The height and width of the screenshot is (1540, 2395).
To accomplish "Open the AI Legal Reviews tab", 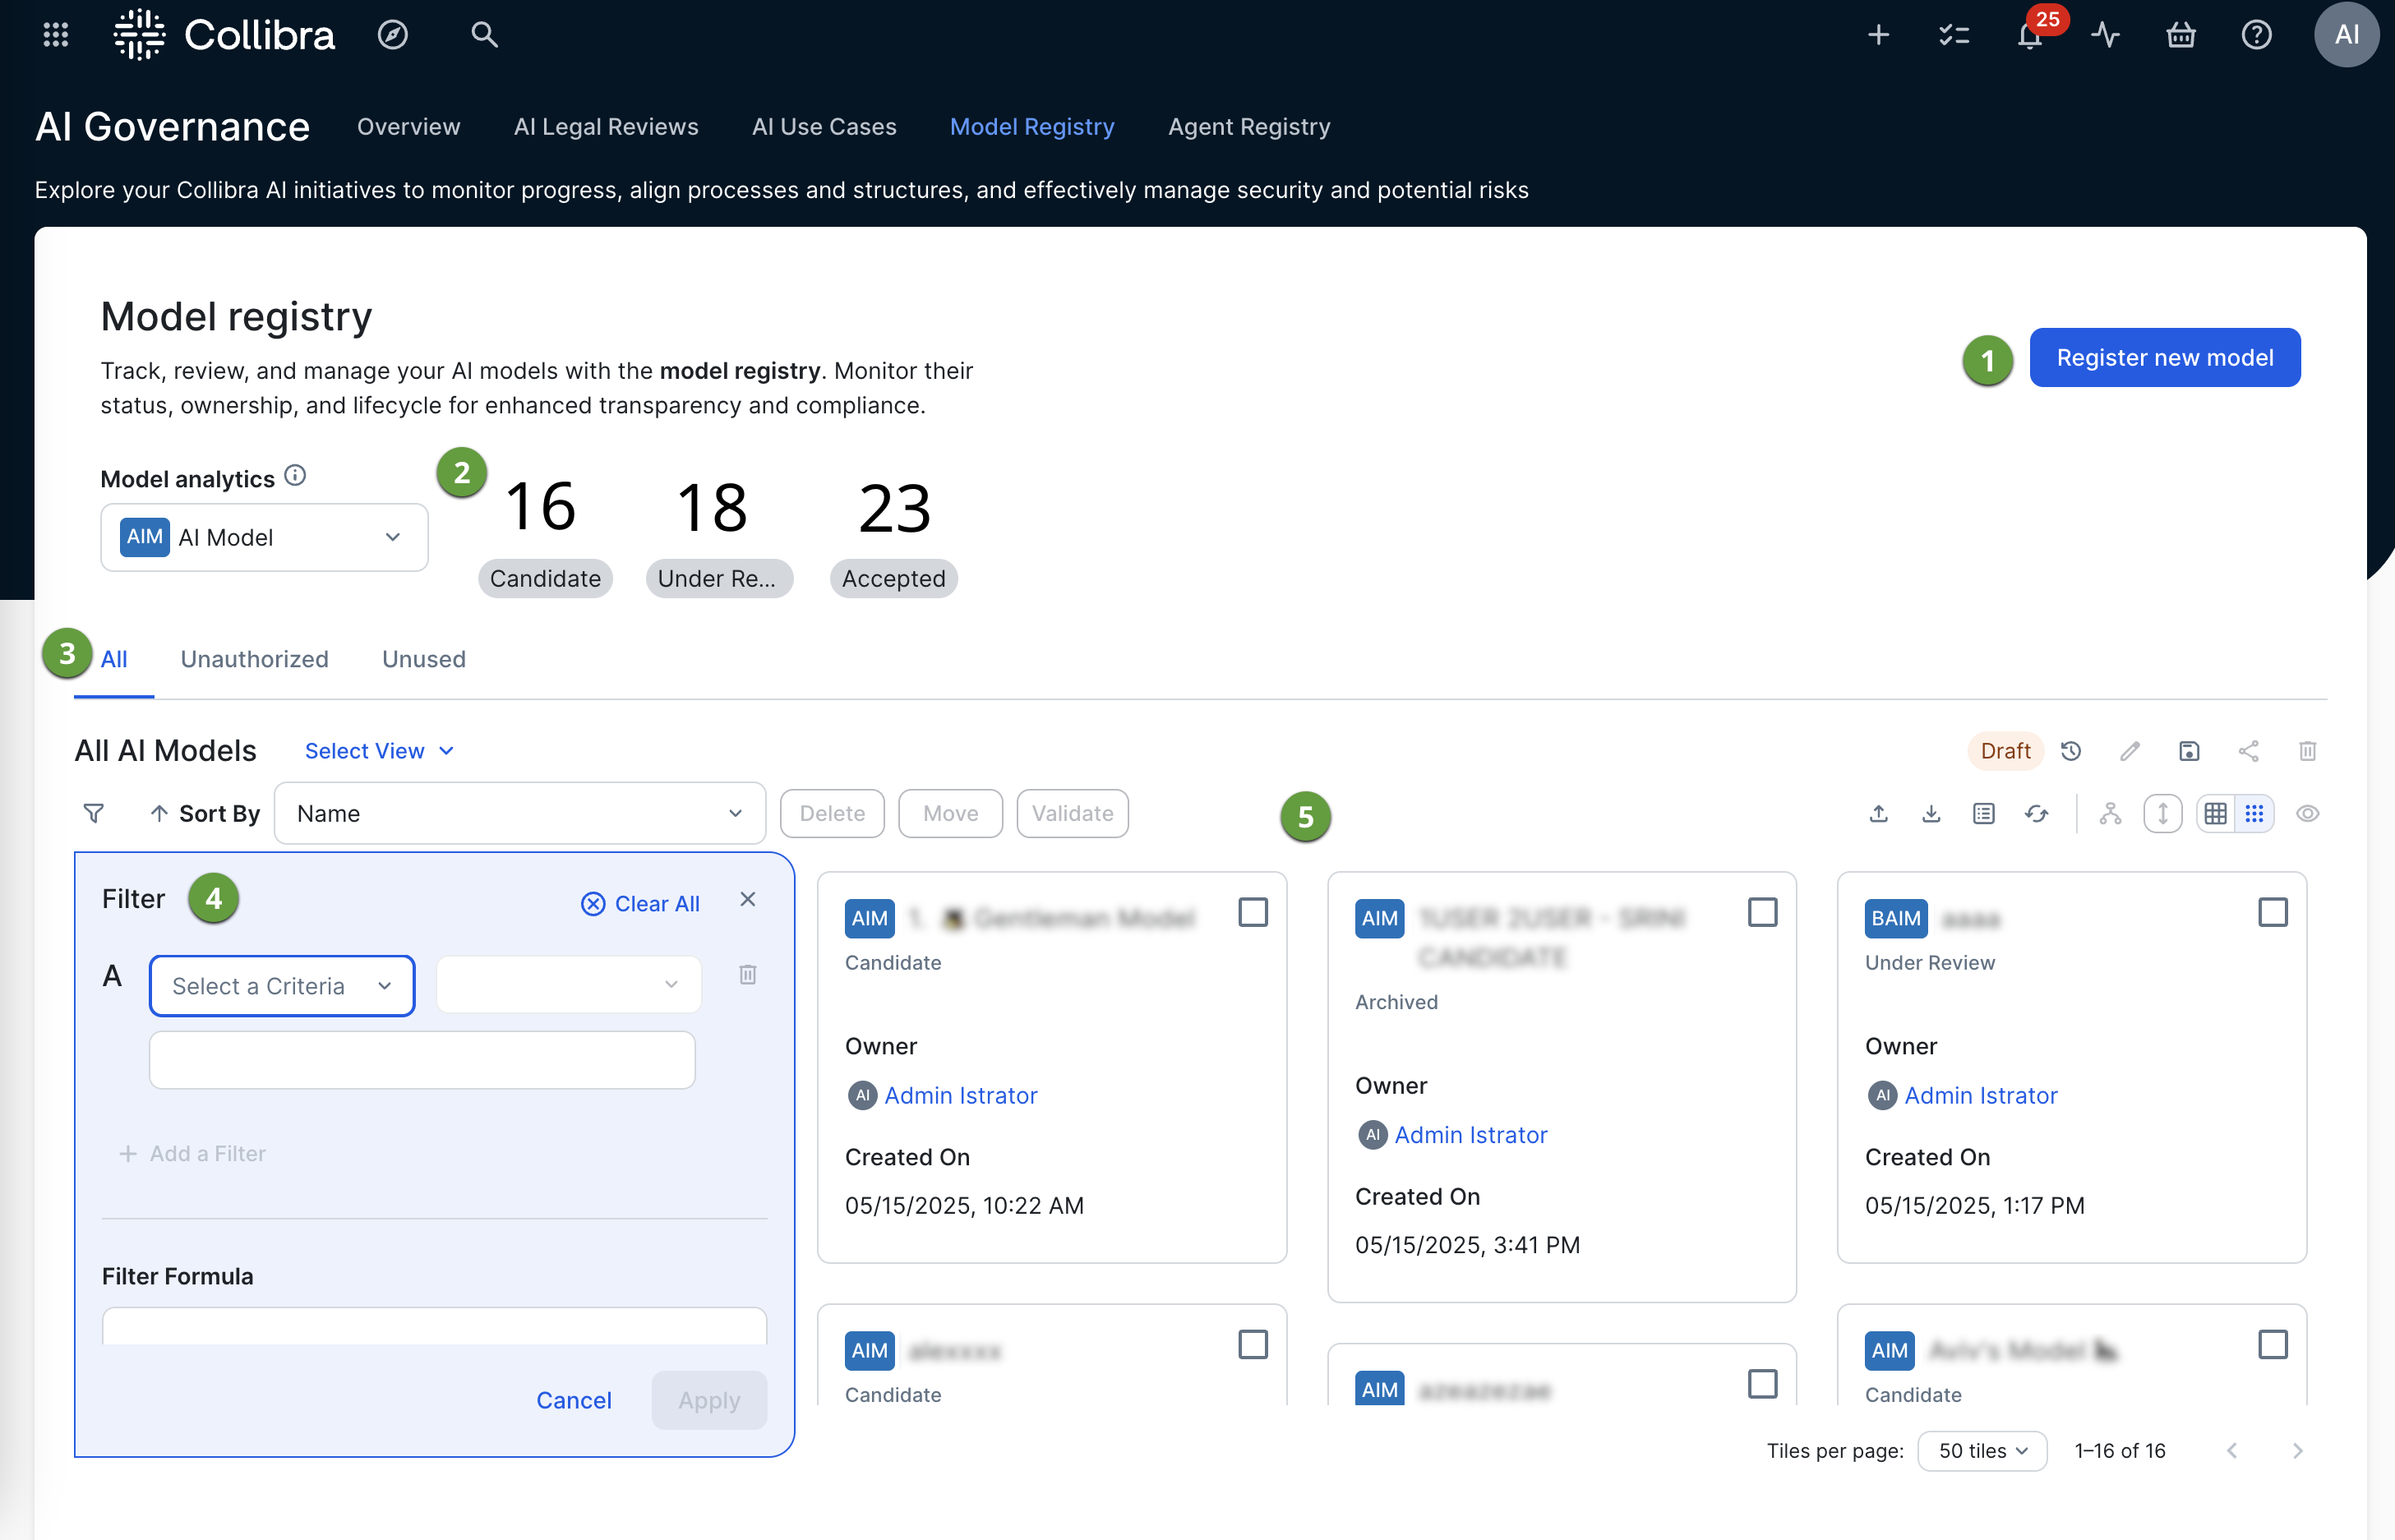I will 606,127.
